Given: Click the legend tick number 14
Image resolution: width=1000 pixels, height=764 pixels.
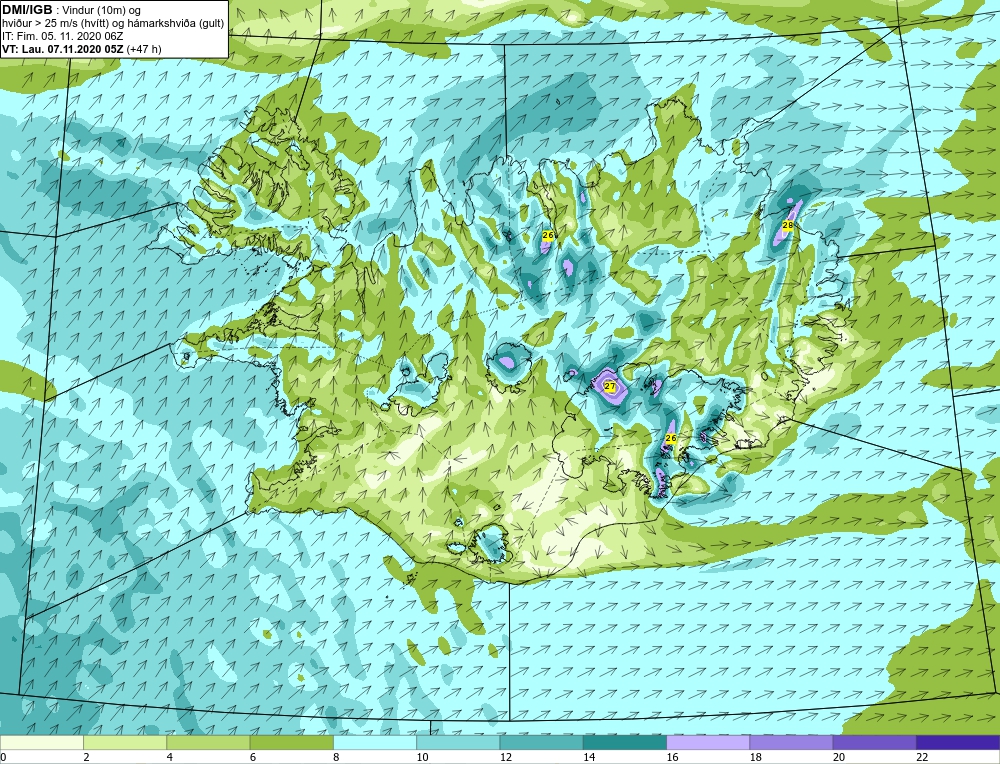Looking at the screenshot, I should 588,757.
